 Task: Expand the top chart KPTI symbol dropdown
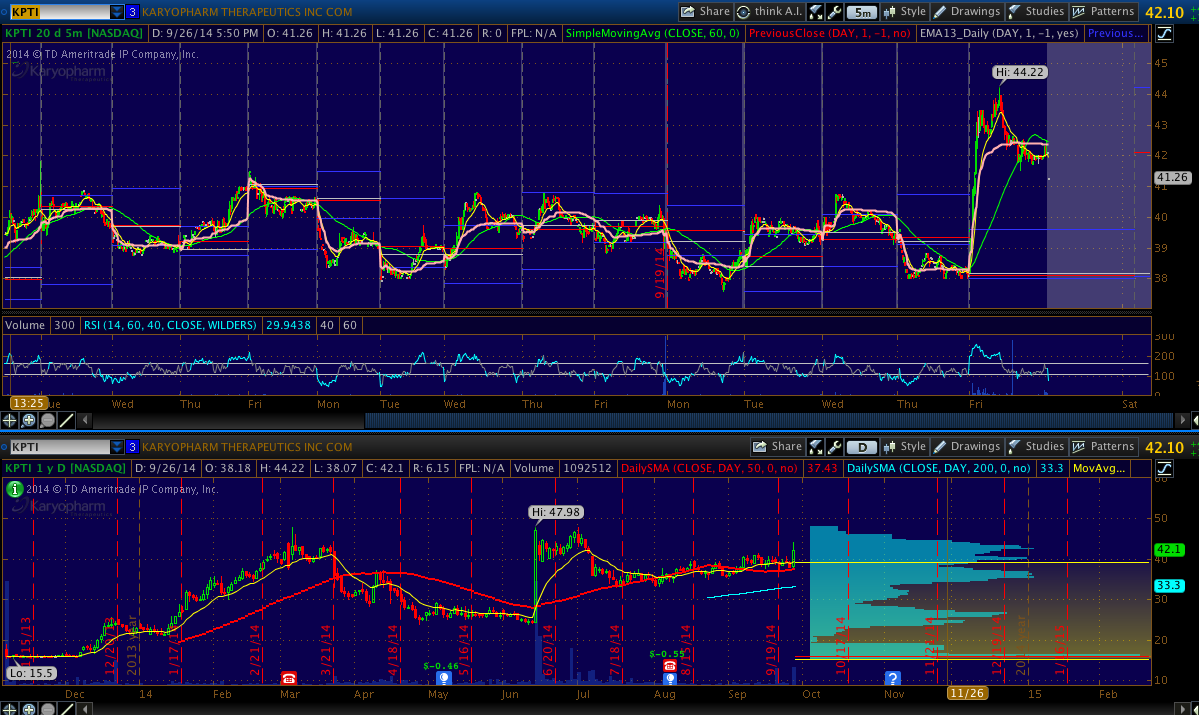click(x=117, y=12)
